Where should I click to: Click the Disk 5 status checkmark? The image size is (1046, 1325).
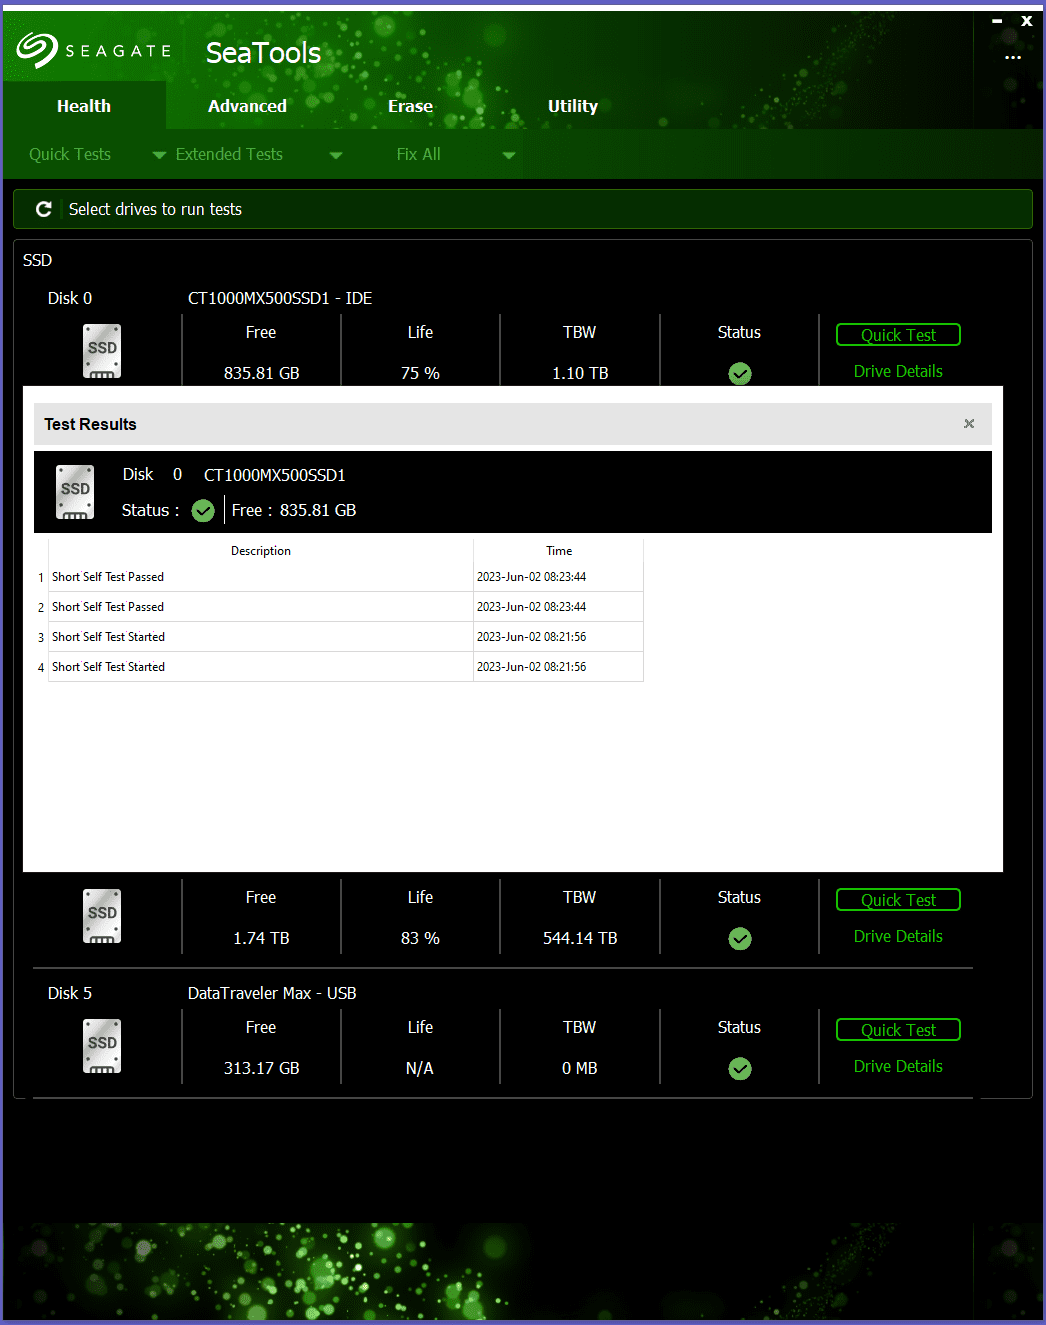pos(740,1068)
